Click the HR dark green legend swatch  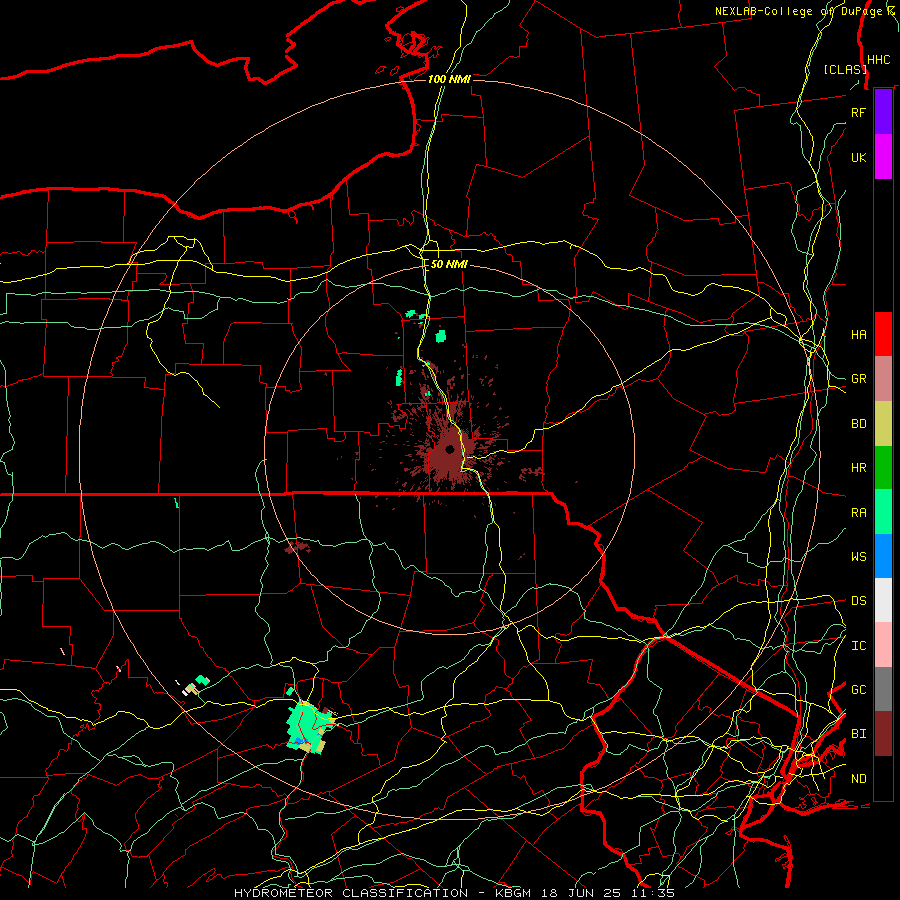pos(883,468)
